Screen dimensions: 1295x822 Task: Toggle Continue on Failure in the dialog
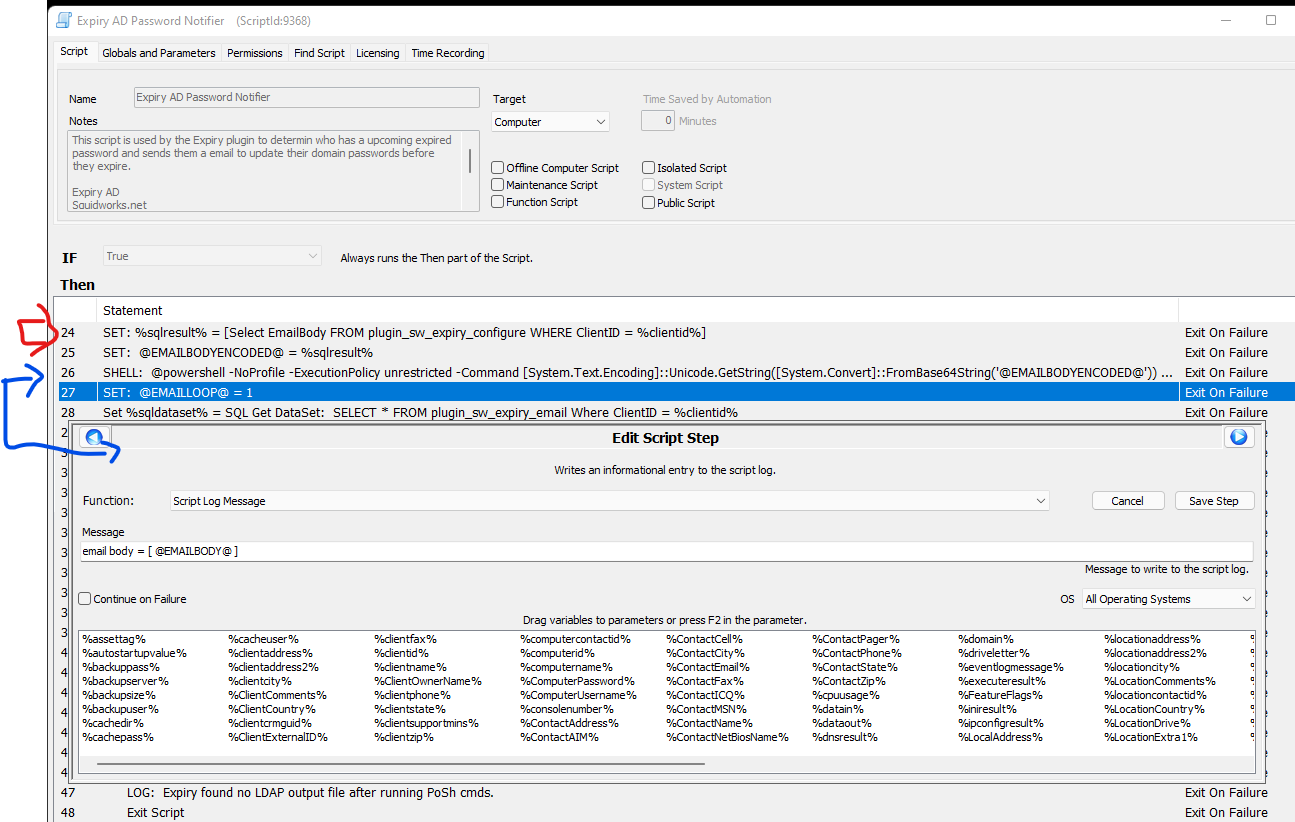[x=85, y=598]
